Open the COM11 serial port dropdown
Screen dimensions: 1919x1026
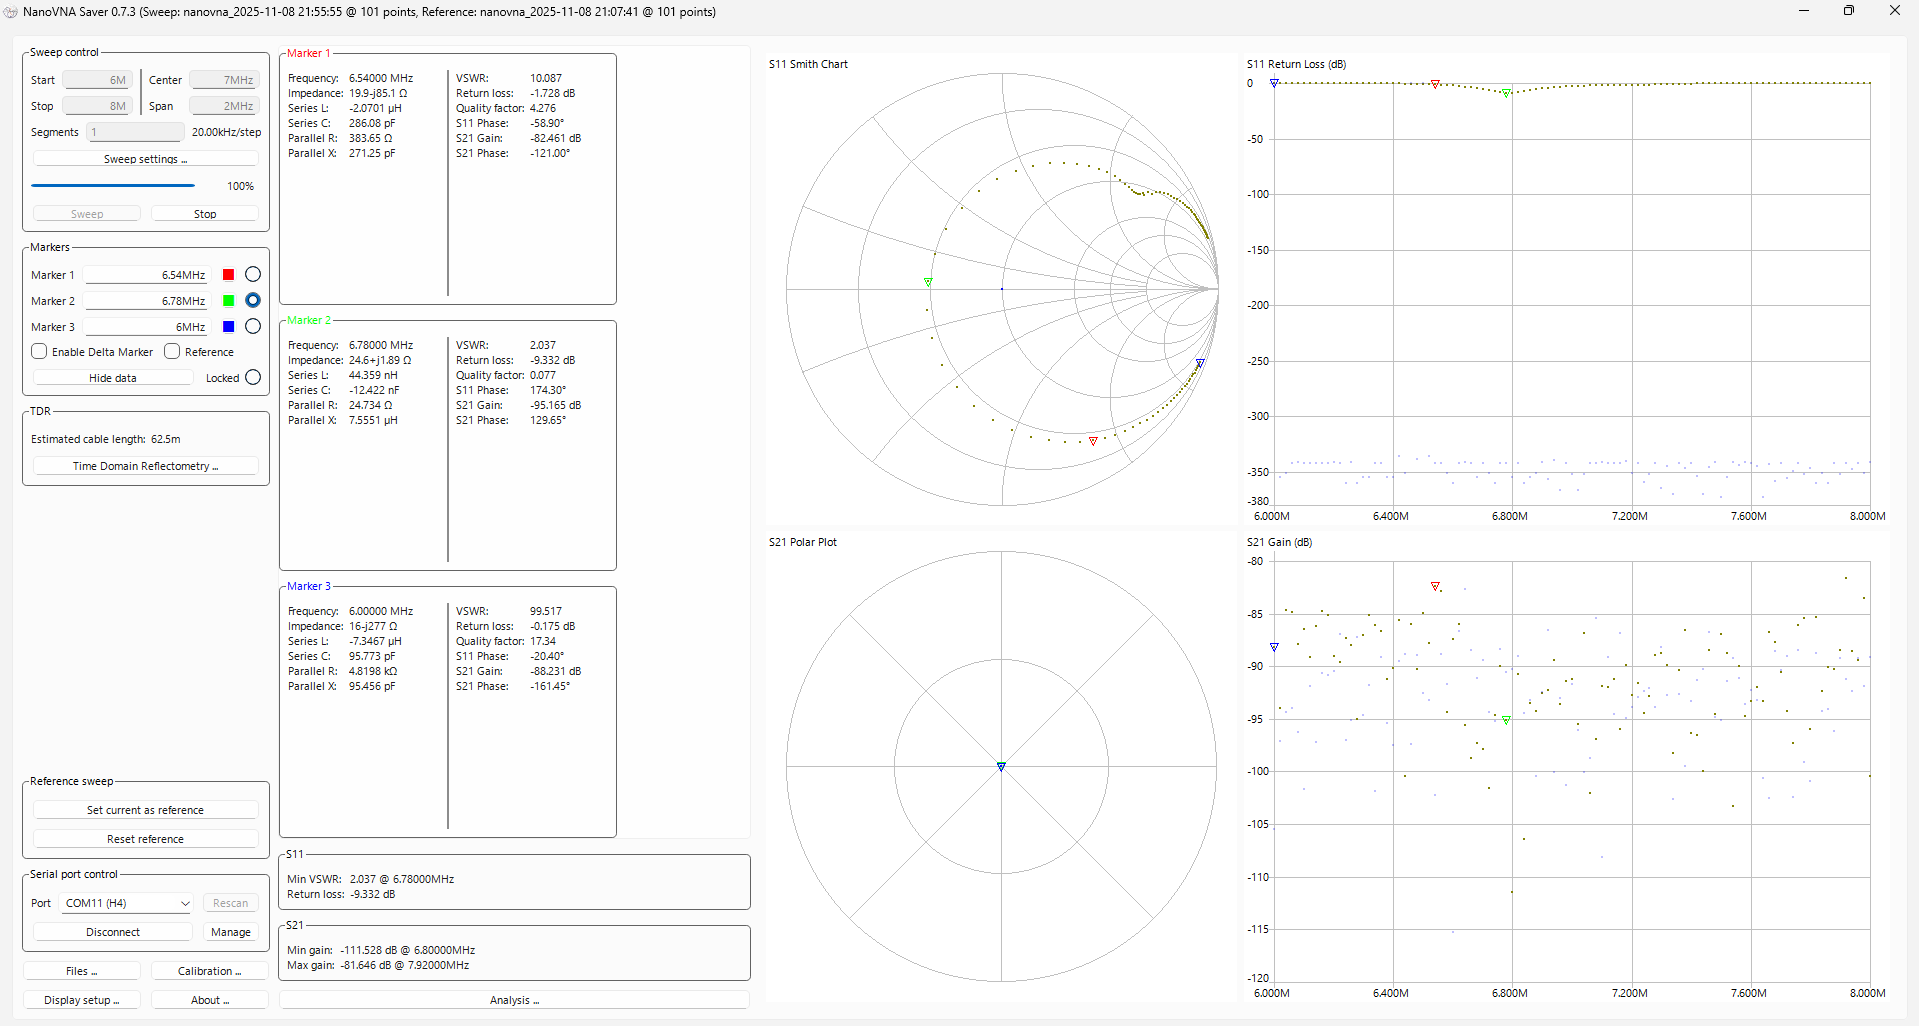pyautogui.click(x=127, y=903)
